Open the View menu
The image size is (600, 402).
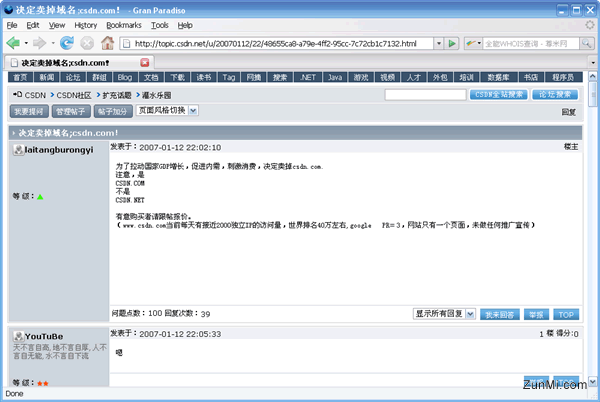(x=57, y=25)
